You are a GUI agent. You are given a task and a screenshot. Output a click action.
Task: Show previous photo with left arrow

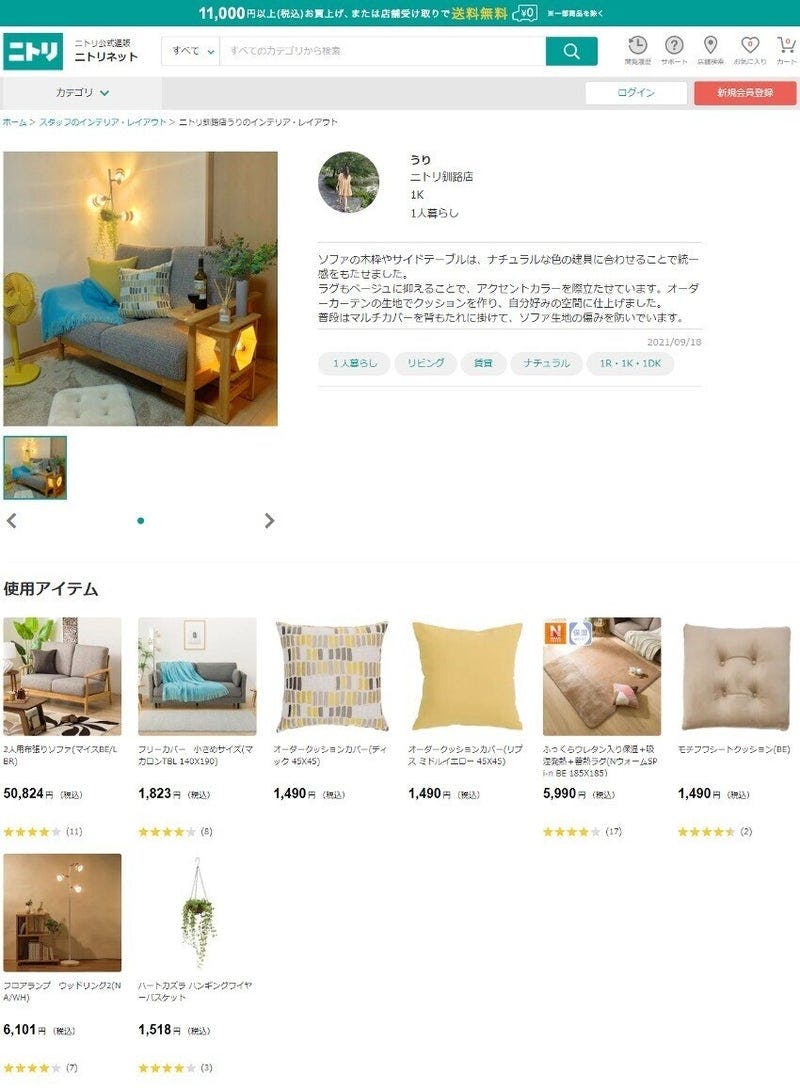[11, 521]
